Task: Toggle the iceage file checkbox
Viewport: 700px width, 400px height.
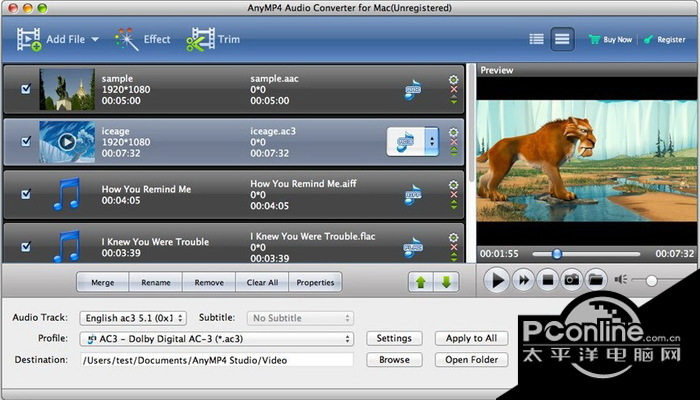Action: (x=26, y=141)
